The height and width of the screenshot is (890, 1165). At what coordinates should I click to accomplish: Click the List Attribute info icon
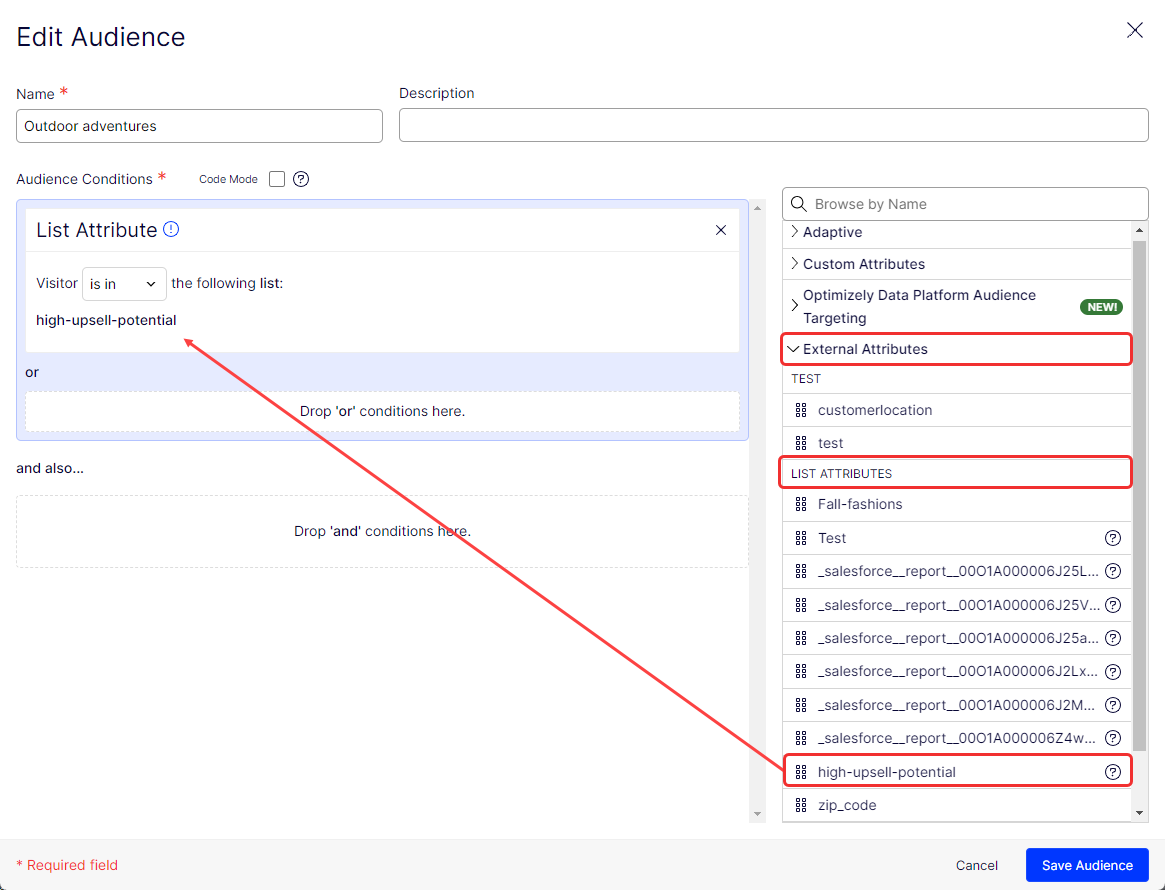click(x=171, y=229)
